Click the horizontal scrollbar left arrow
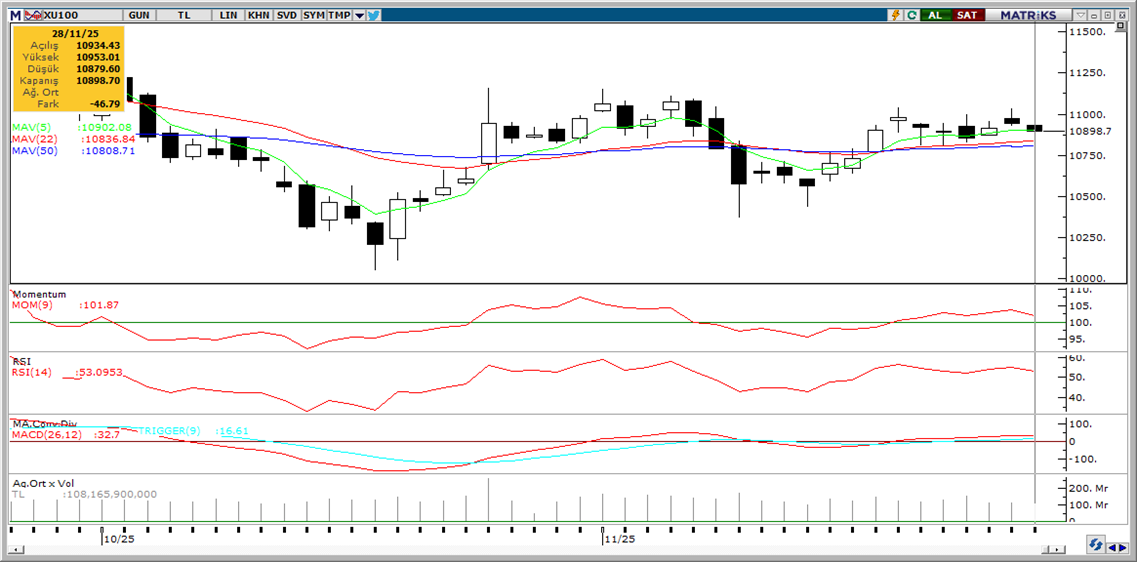Screen dimensions: 1137x562 pyautogui.click(x=16, y=549)
